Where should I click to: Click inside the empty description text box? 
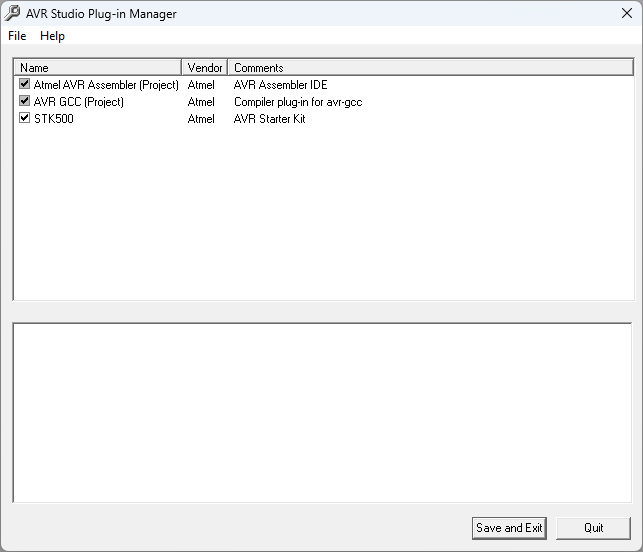point(322,413)
